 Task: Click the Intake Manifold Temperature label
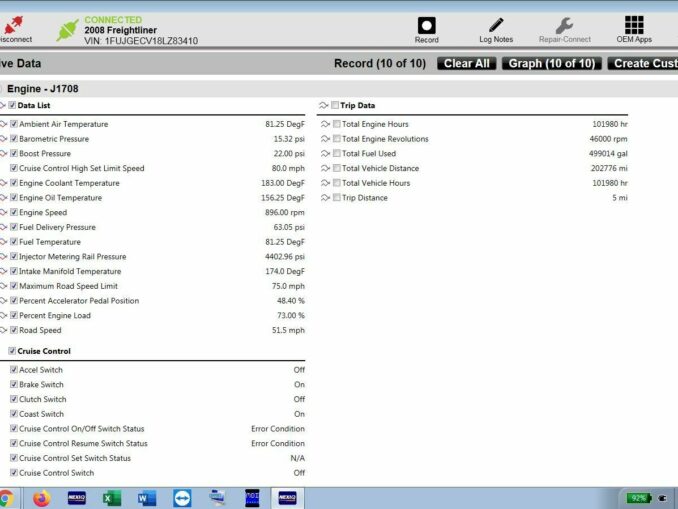click(x=70, y=271)
